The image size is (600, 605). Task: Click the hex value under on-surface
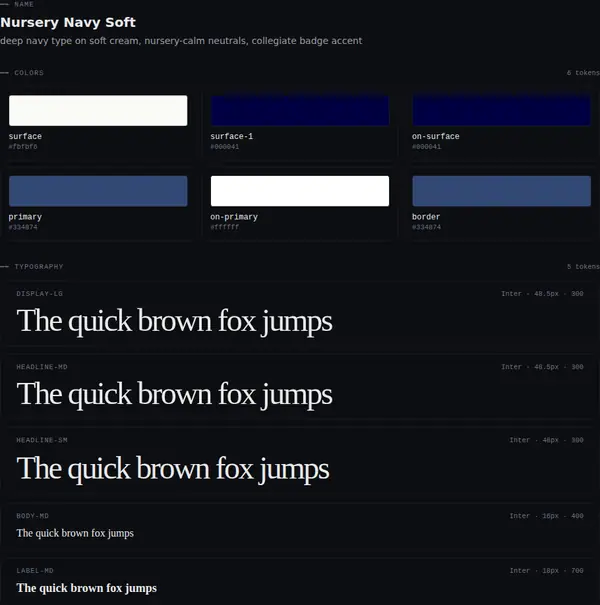pyautogui.click(x=426, y=147)
